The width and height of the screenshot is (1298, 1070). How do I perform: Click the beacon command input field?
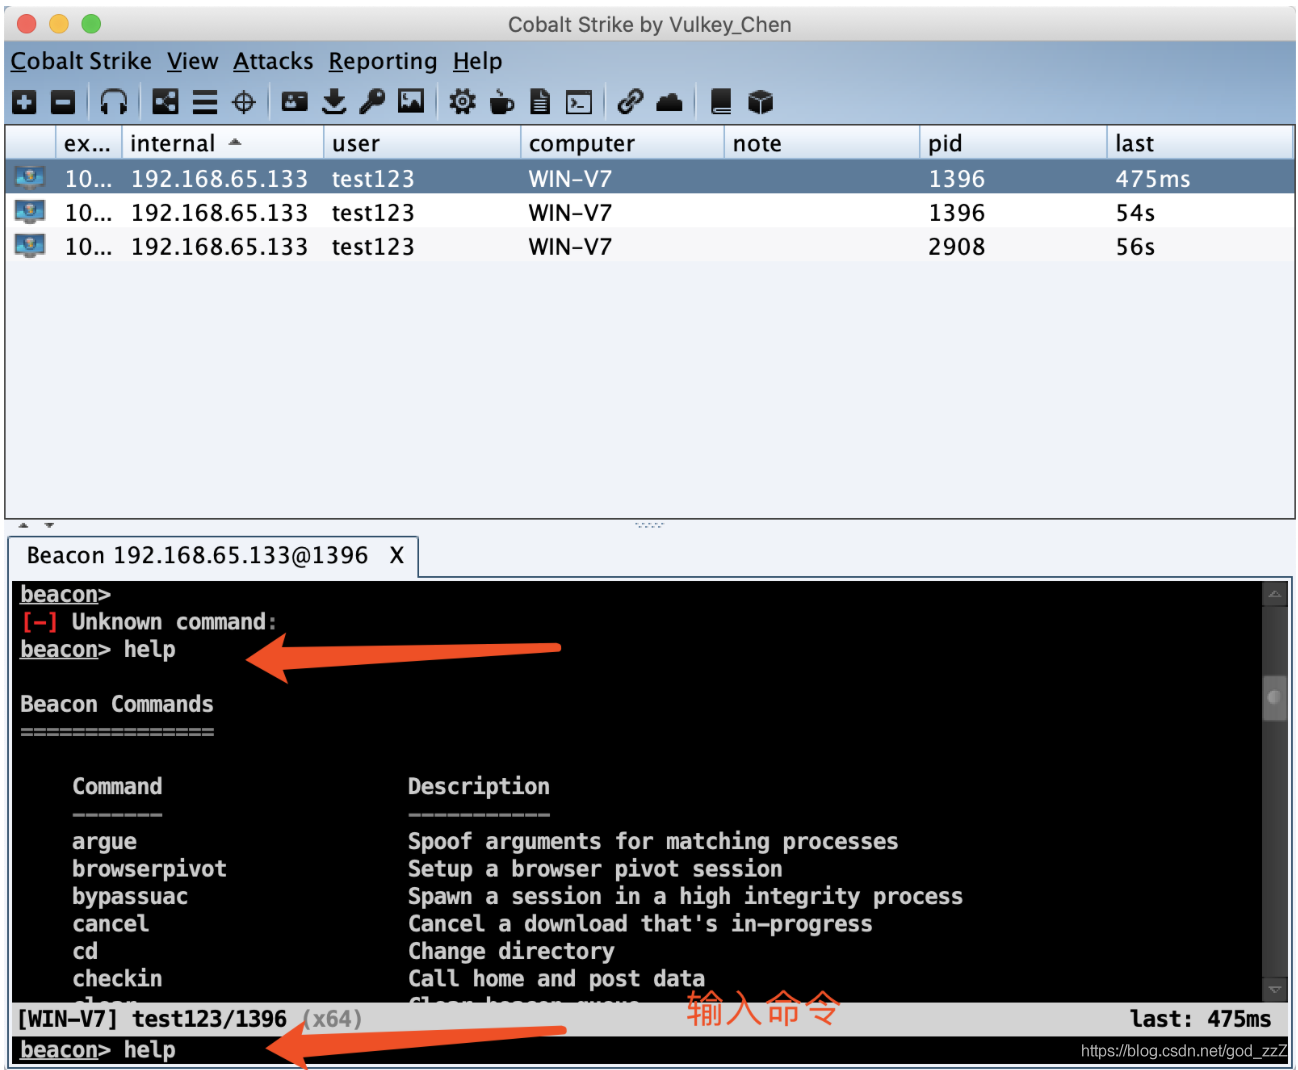coord(650,1050)
